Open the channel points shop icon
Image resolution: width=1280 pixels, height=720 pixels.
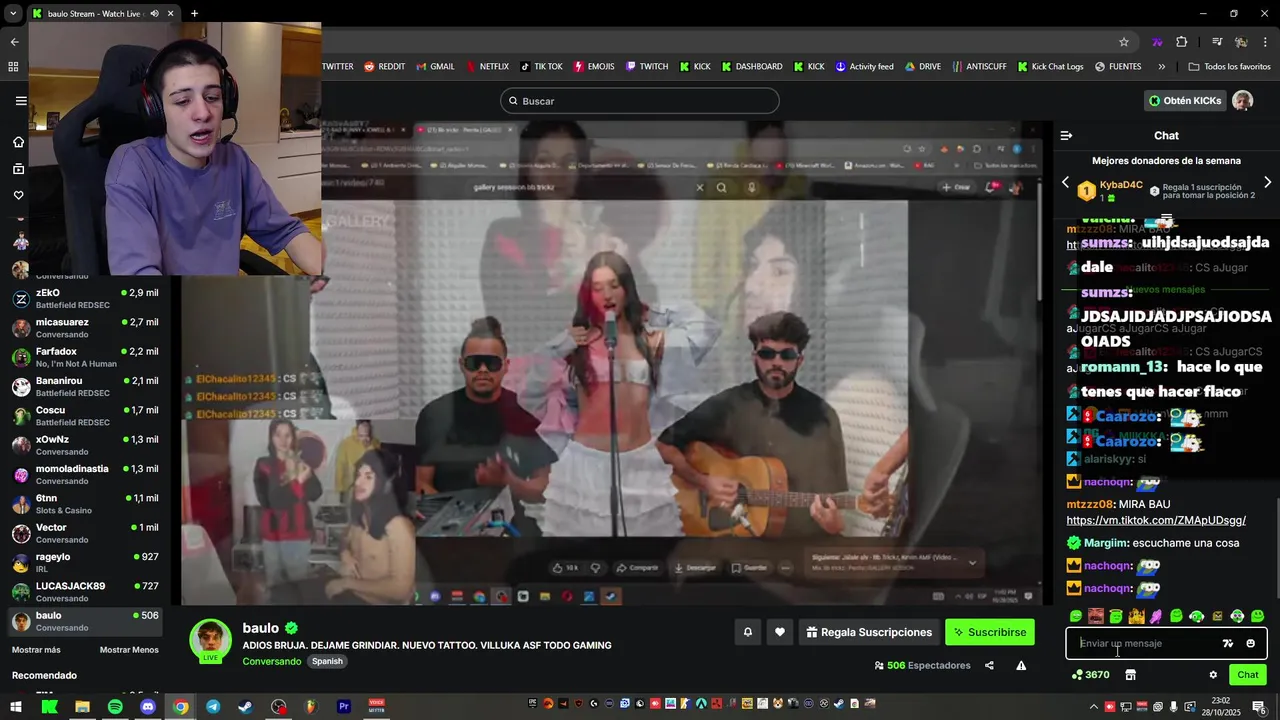[x=1130, y=675]
